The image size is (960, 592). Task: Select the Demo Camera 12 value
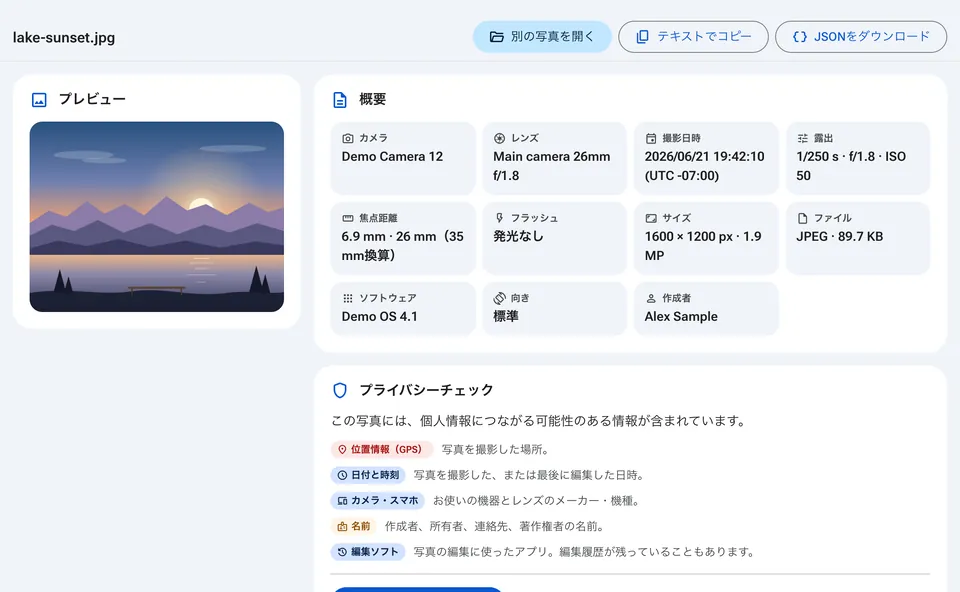(392, 157)
